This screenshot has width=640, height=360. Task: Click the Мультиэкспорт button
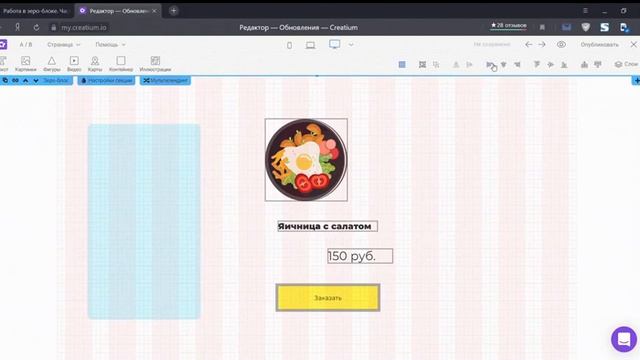165,80
